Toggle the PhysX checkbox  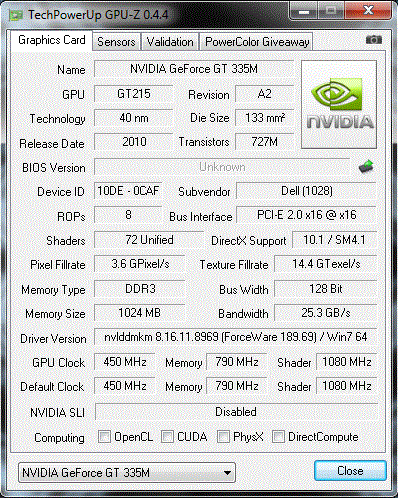pos(223,437)
